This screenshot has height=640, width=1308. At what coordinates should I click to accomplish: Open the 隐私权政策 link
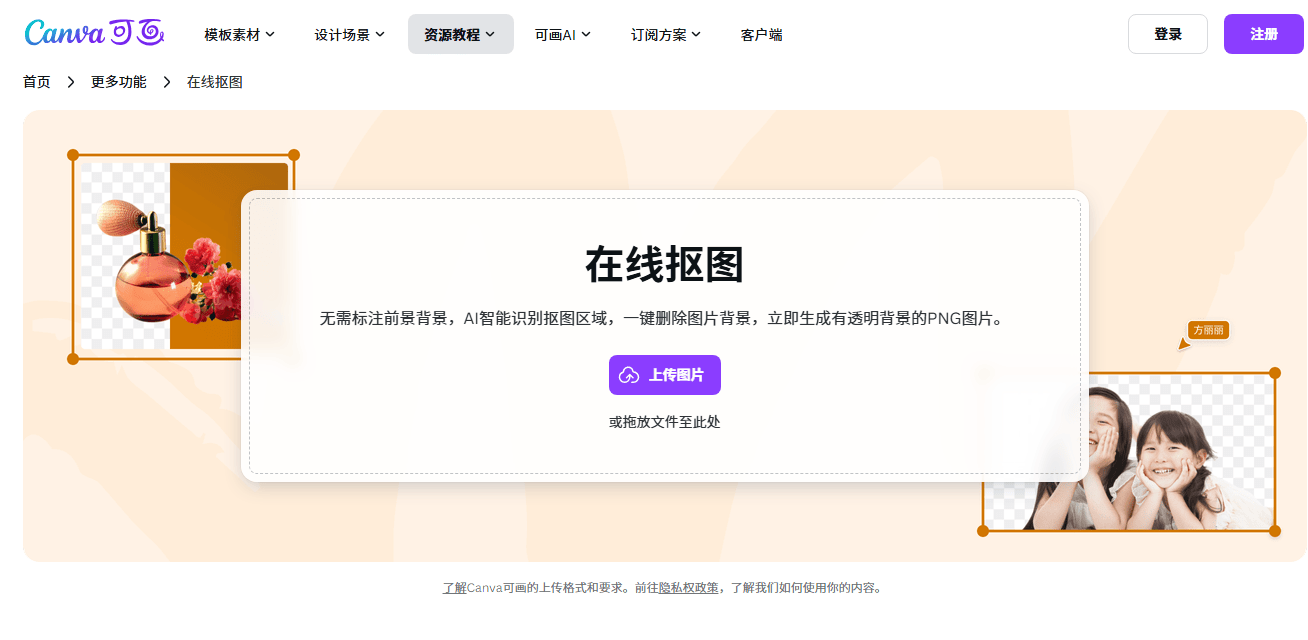[x=688, y=588]
